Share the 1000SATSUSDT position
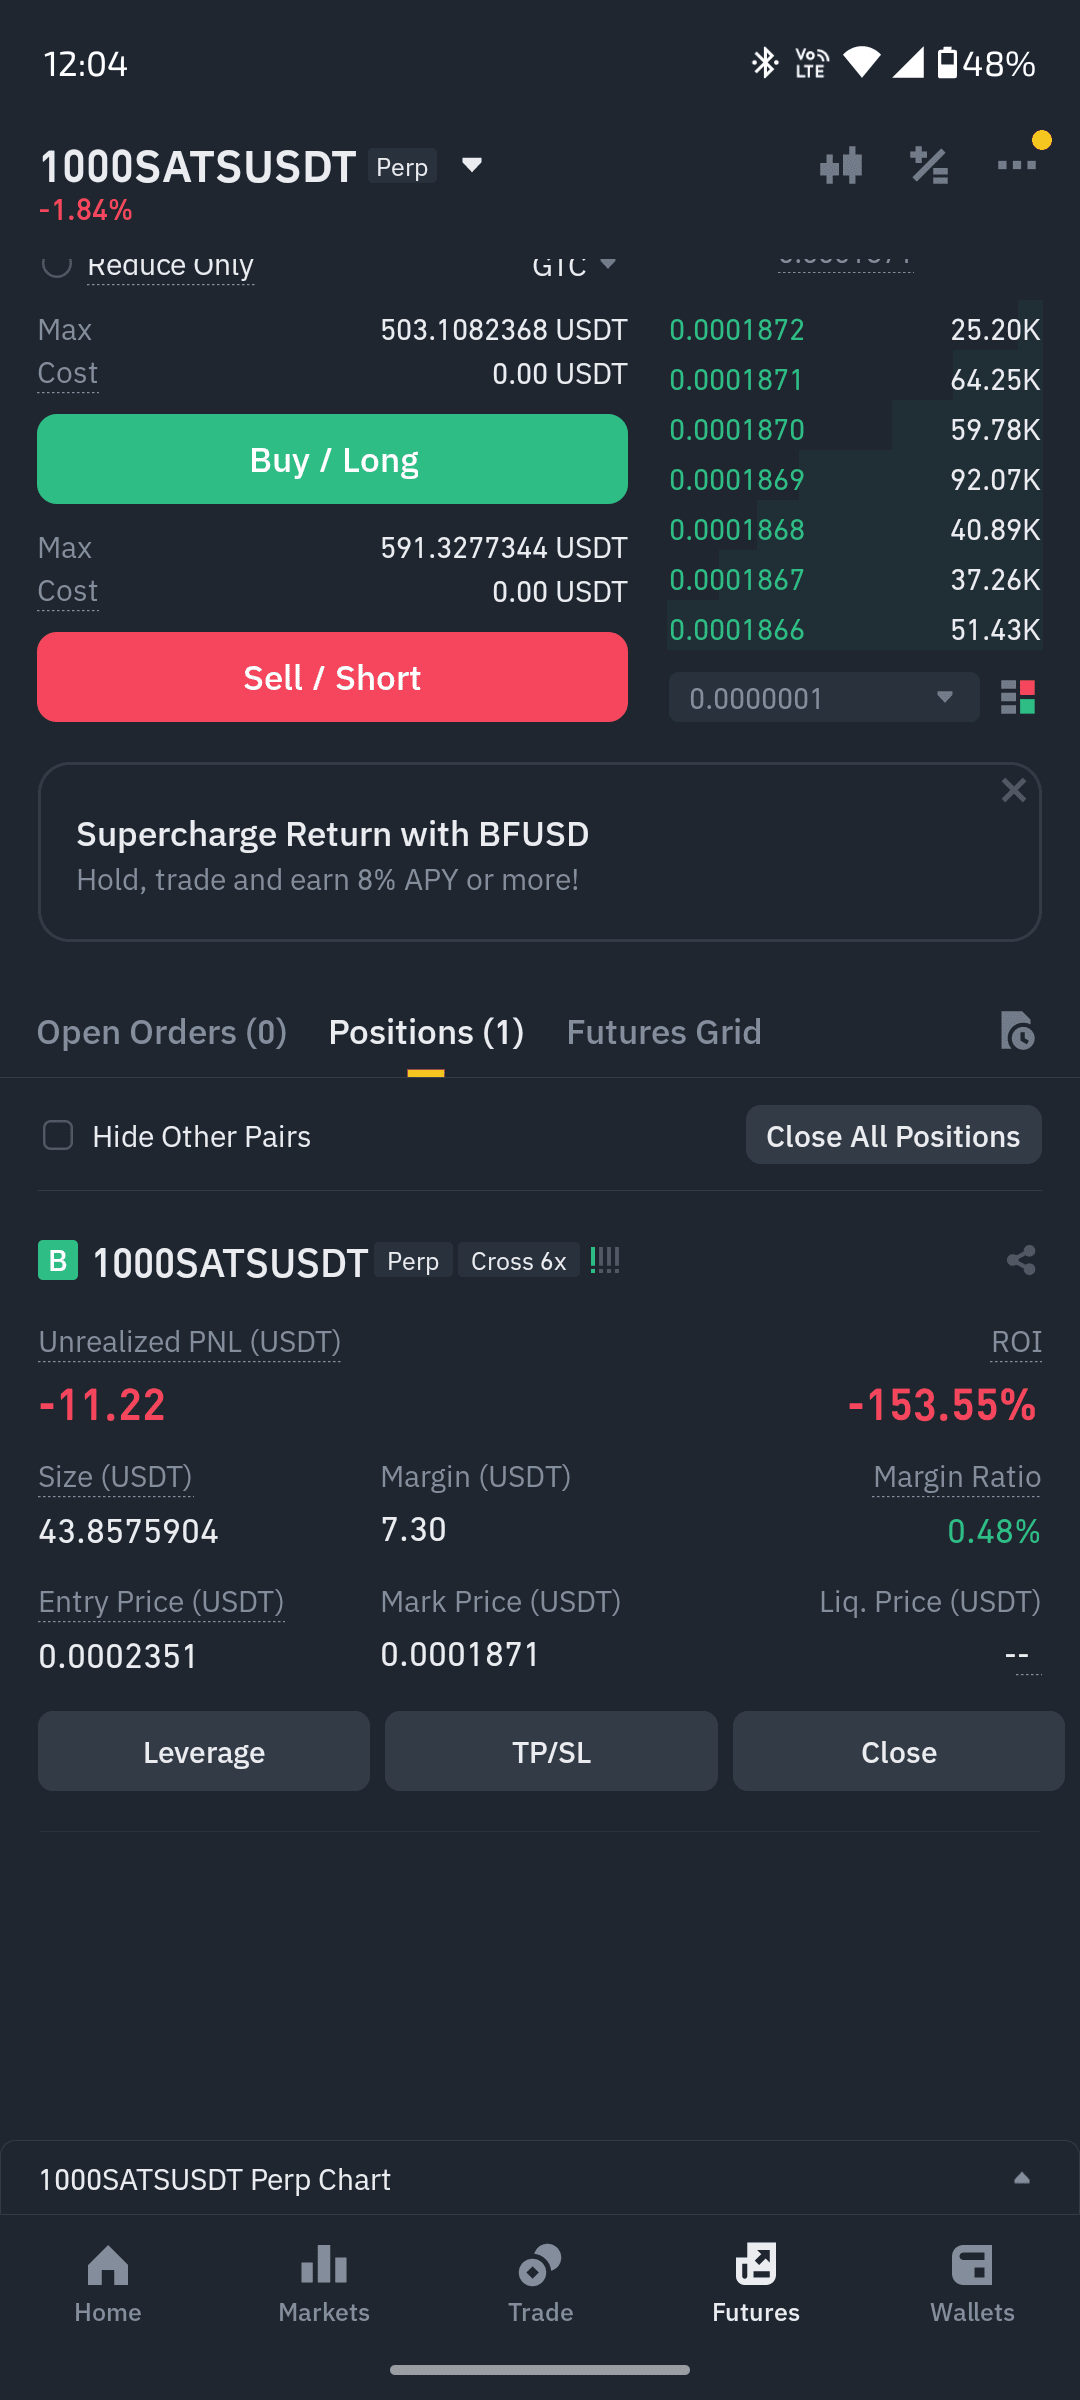The width and height of the screenshot is (1080, 2400). (1021, 1260)
